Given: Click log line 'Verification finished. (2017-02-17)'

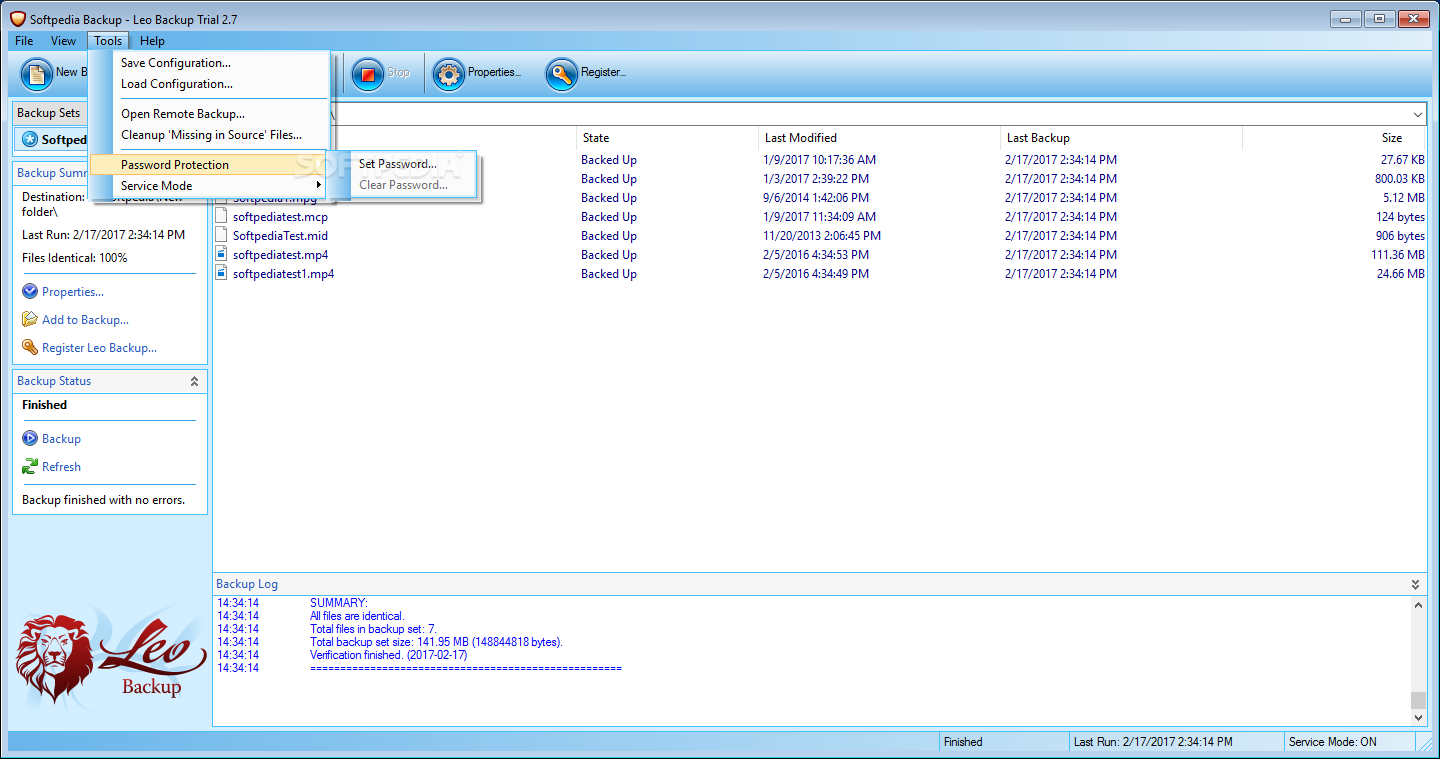Looking at the screenshot, I should click(388, 655).
